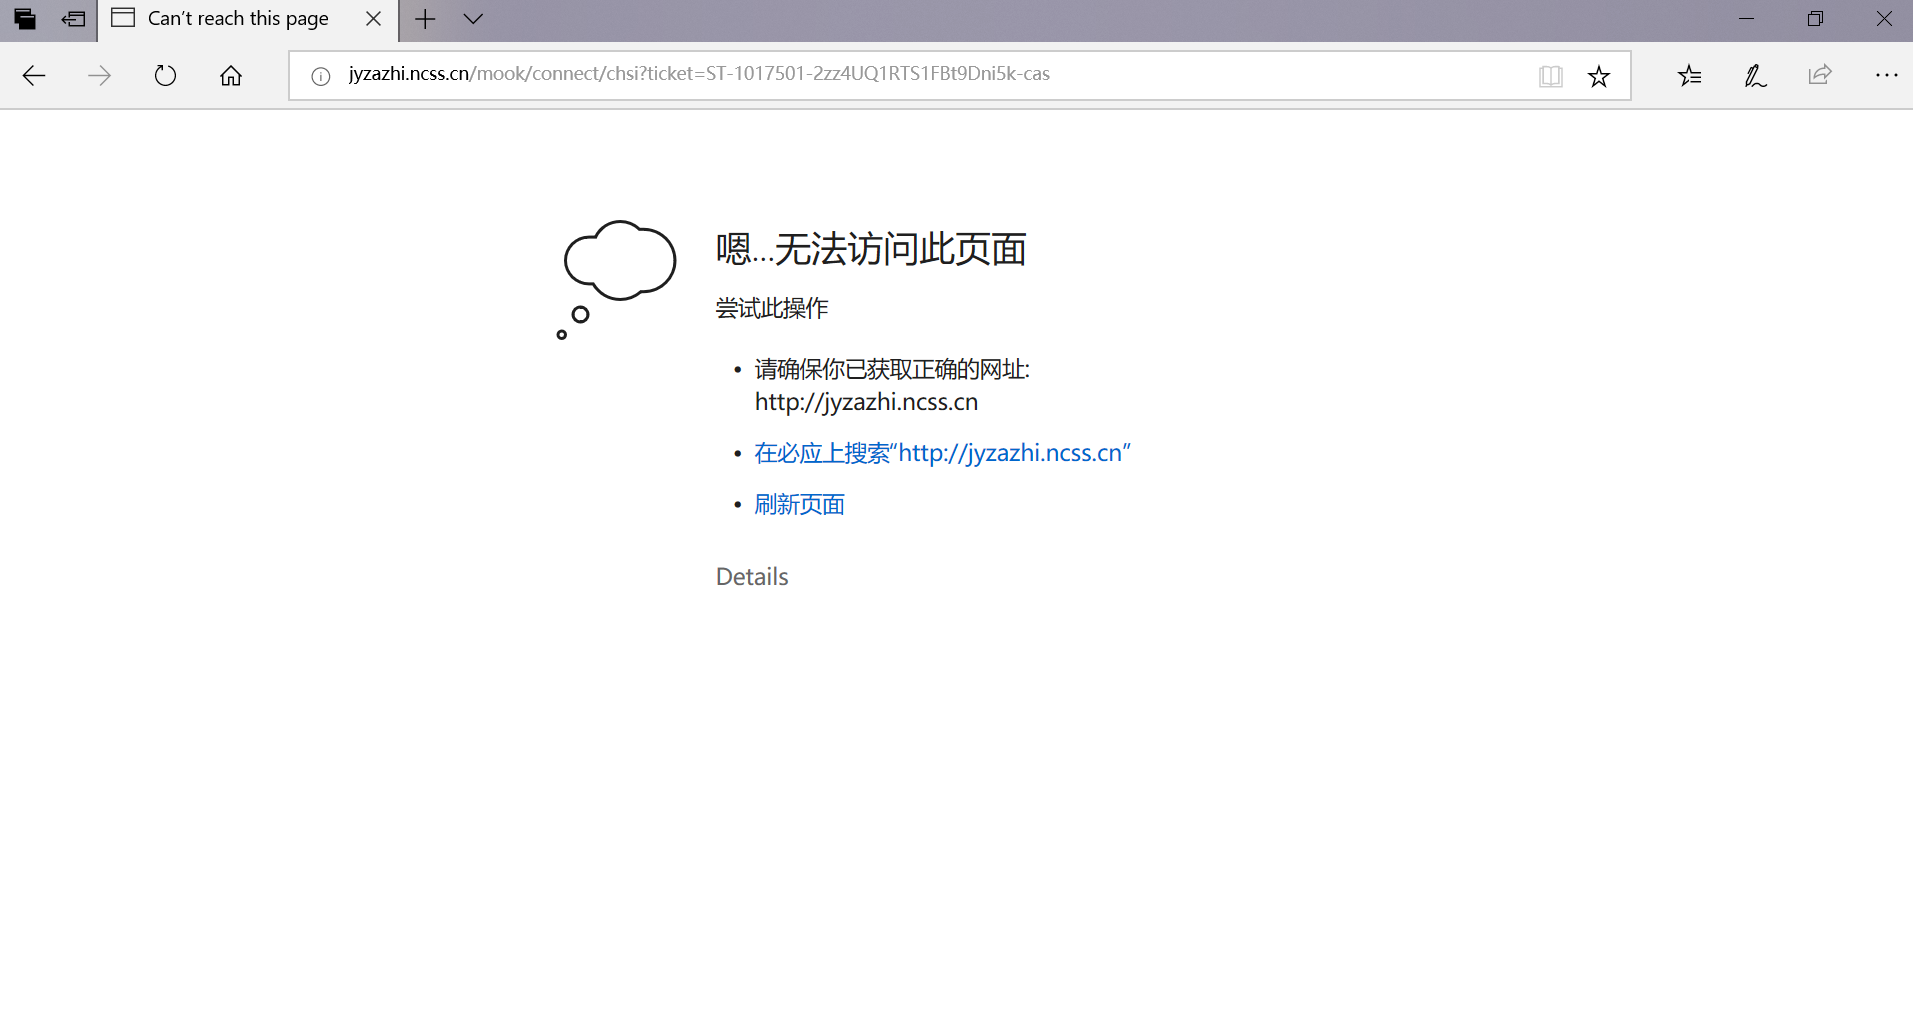This screenshot has width=1913, height=1011.
Task: Expand the Details section
Action: (752, 577)
